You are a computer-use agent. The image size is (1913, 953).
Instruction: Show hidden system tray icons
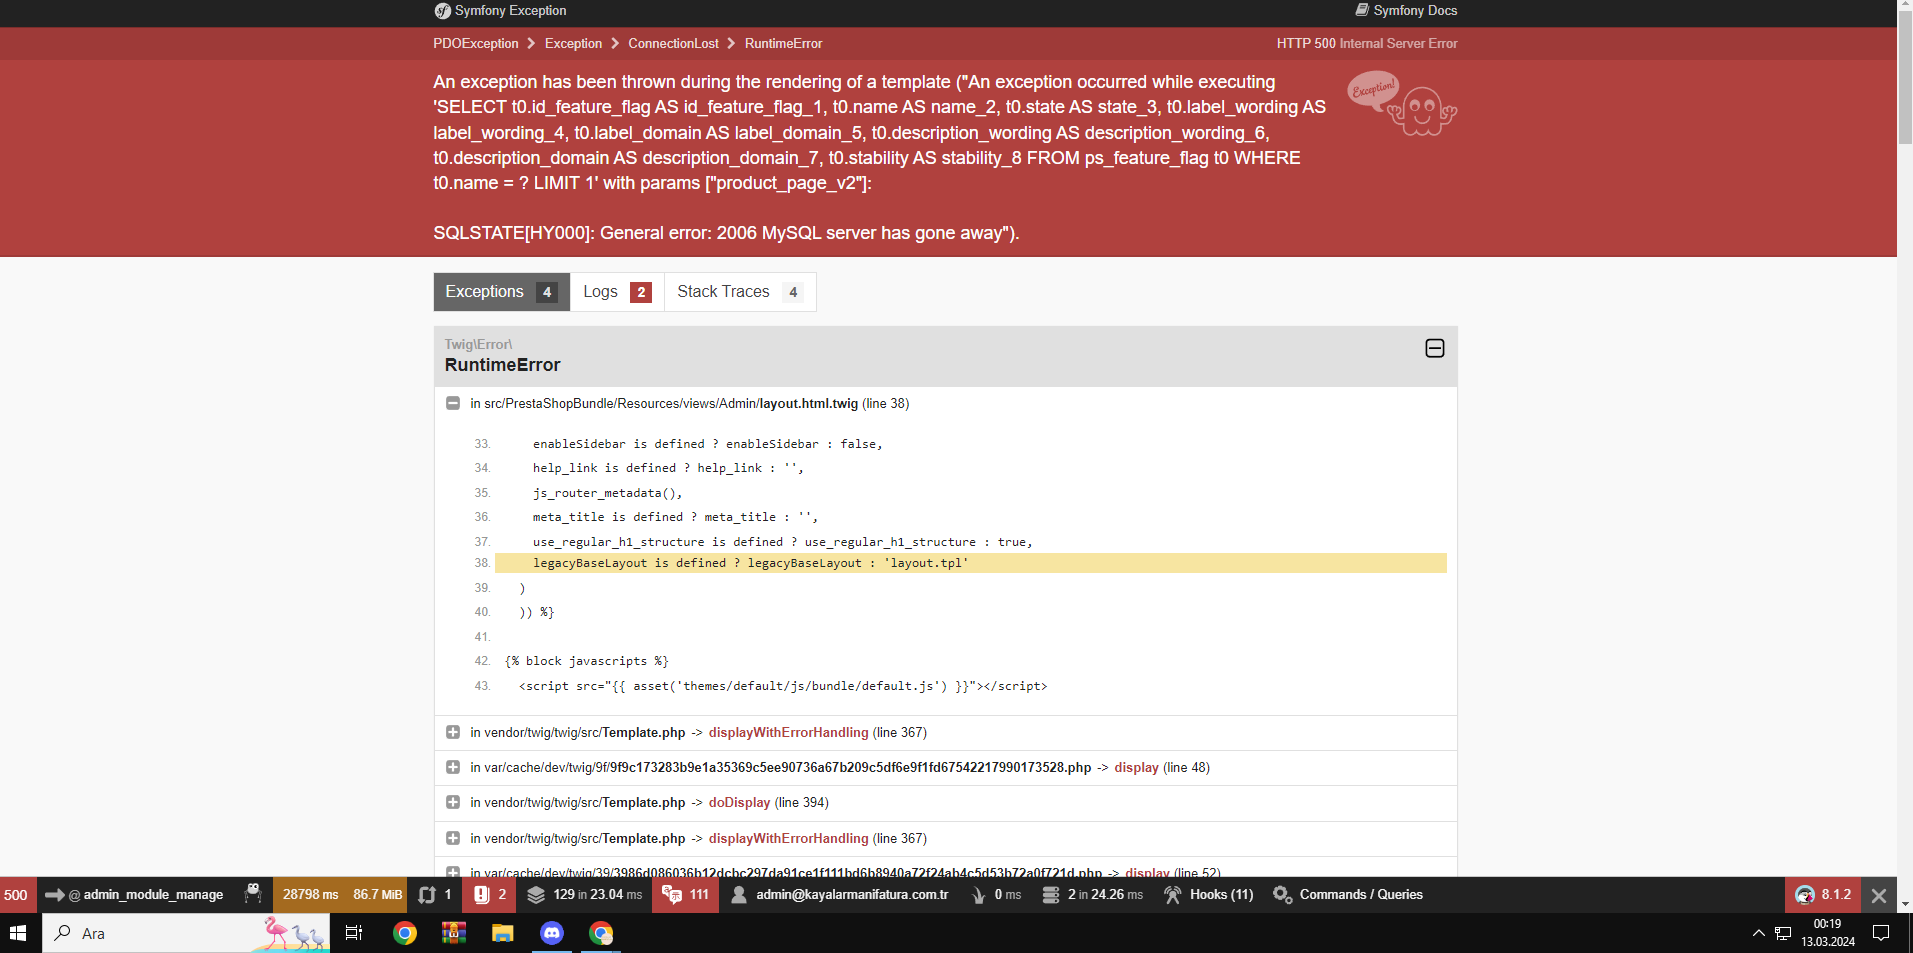(1759, 933)
